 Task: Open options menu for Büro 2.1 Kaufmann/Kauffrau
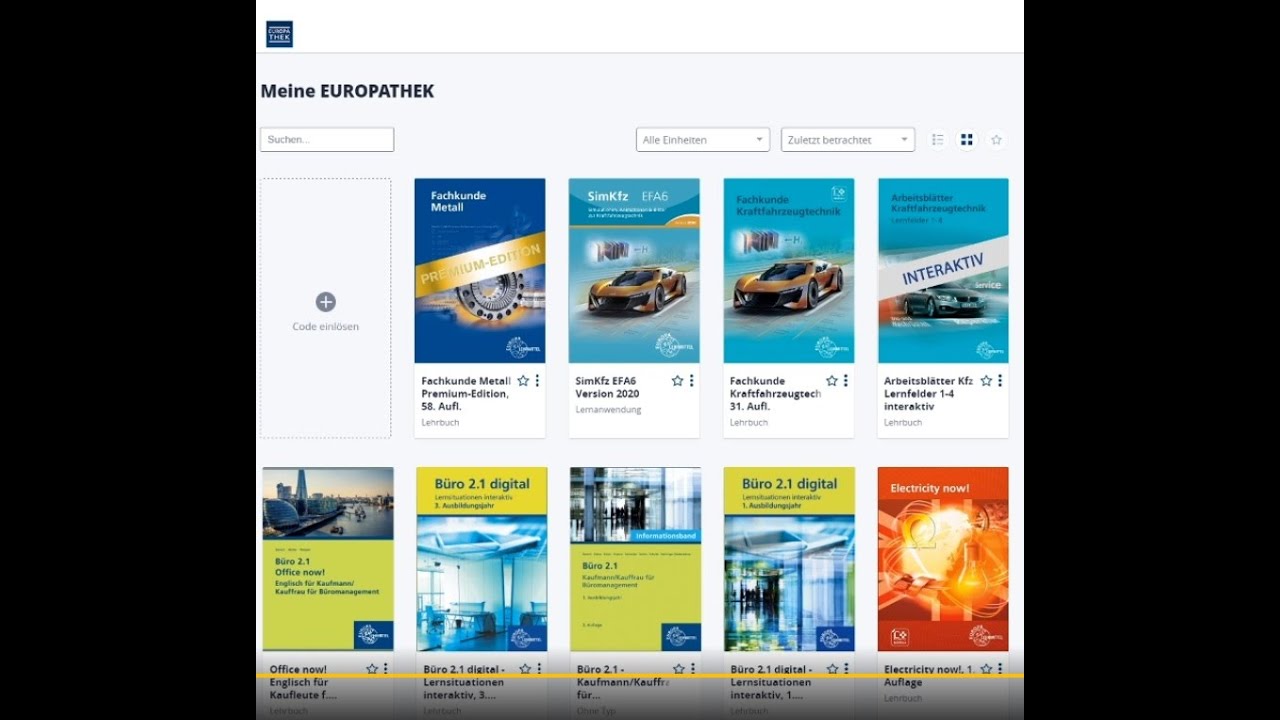pyautogui.click(x=692, y=669)
